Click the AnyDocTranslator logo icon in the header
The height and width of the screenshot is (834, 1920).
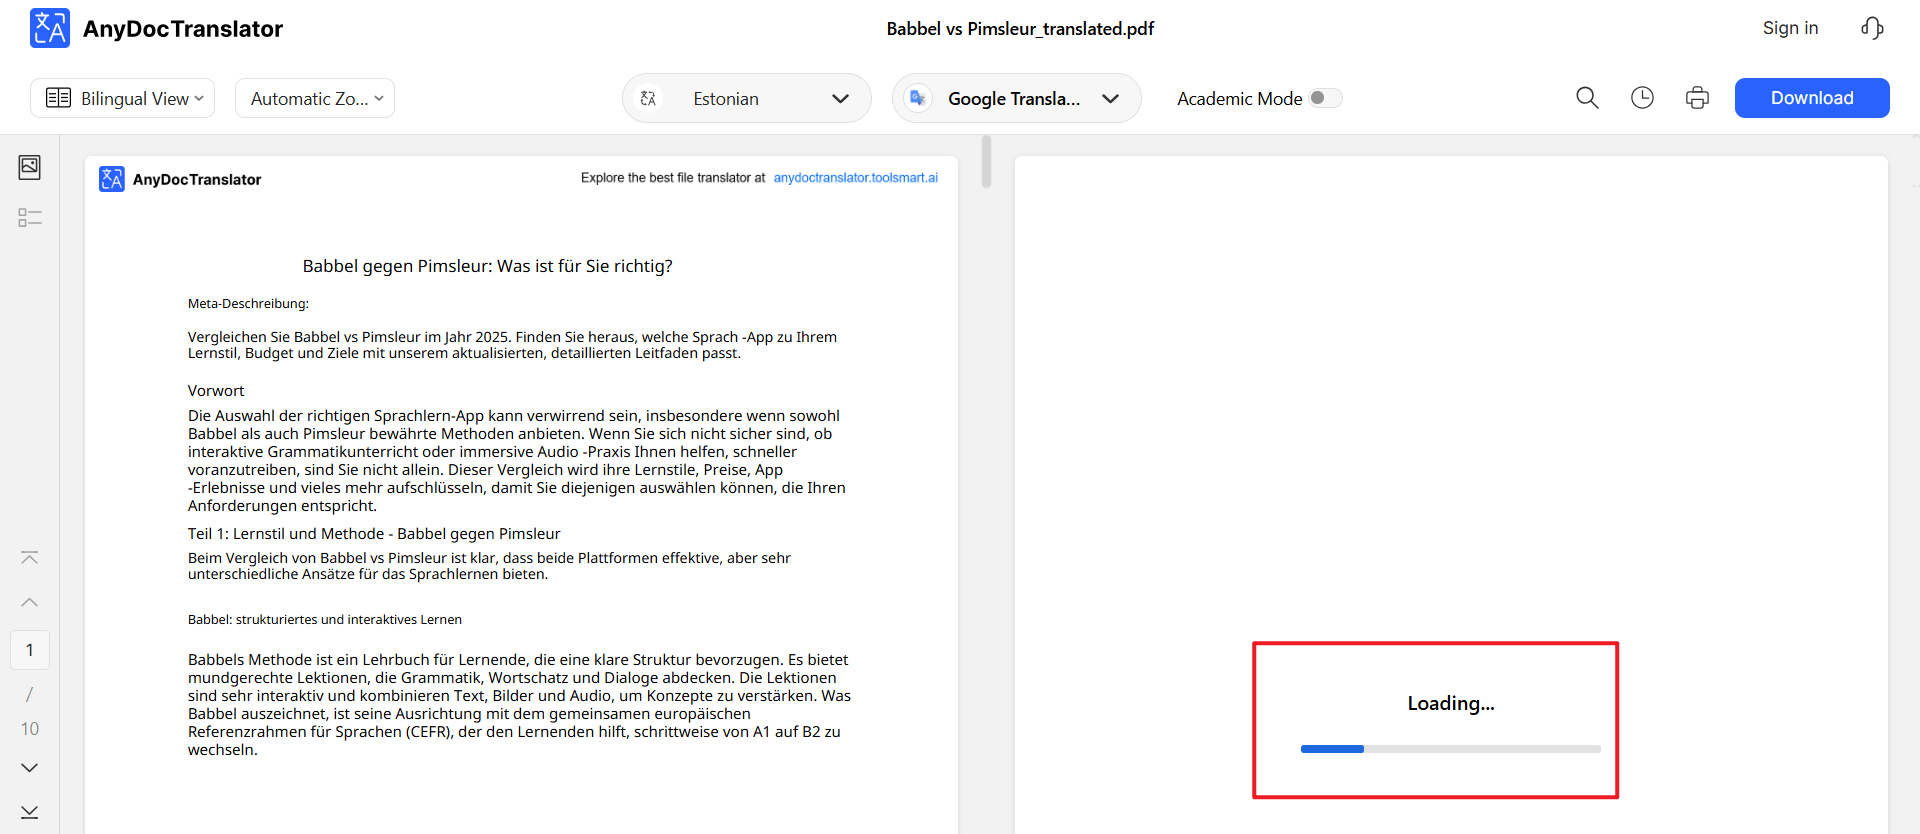(50, 28)
